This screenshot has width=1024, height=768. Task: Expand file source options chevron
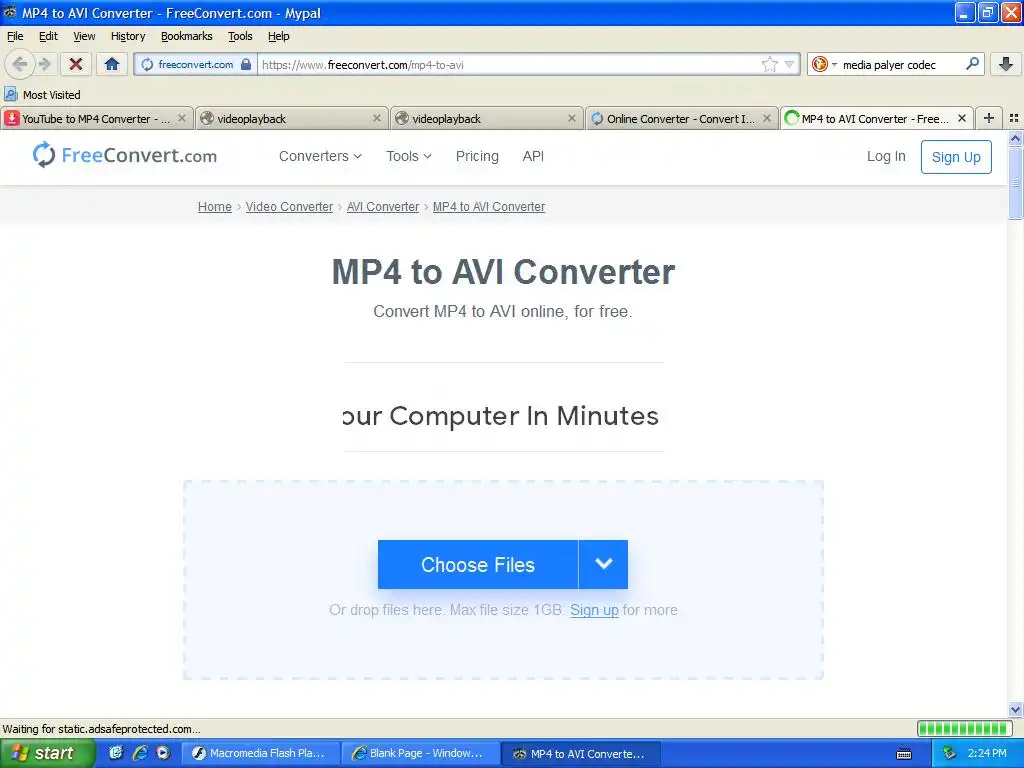coord(603,564)
